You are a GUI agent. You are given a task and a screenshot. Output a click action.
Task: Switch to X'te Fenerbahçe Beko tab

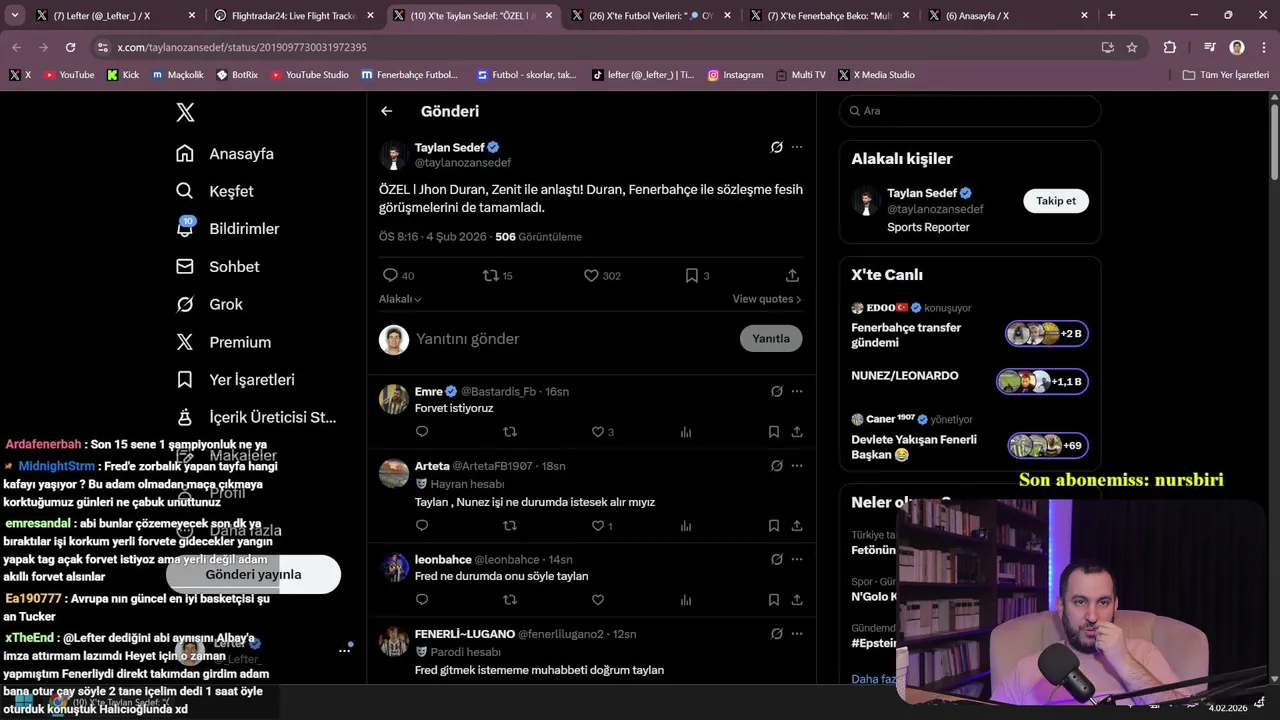(828, 15)
